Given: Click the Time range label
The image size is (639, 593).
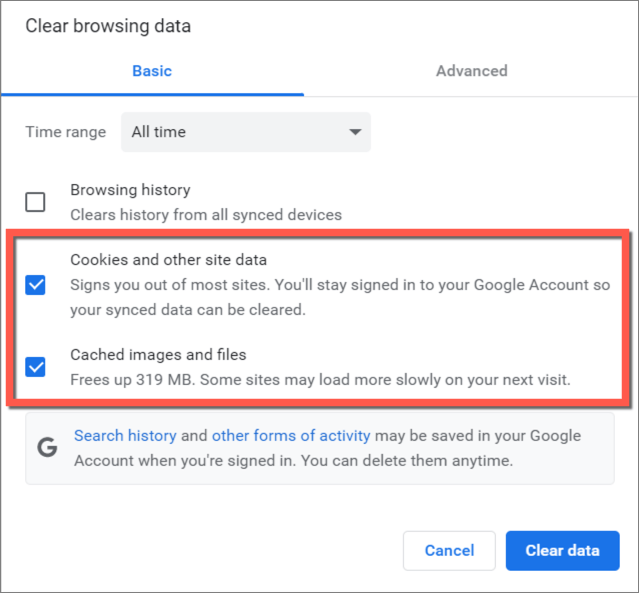Looking at the screenshot, I should [x=66, y=132].
